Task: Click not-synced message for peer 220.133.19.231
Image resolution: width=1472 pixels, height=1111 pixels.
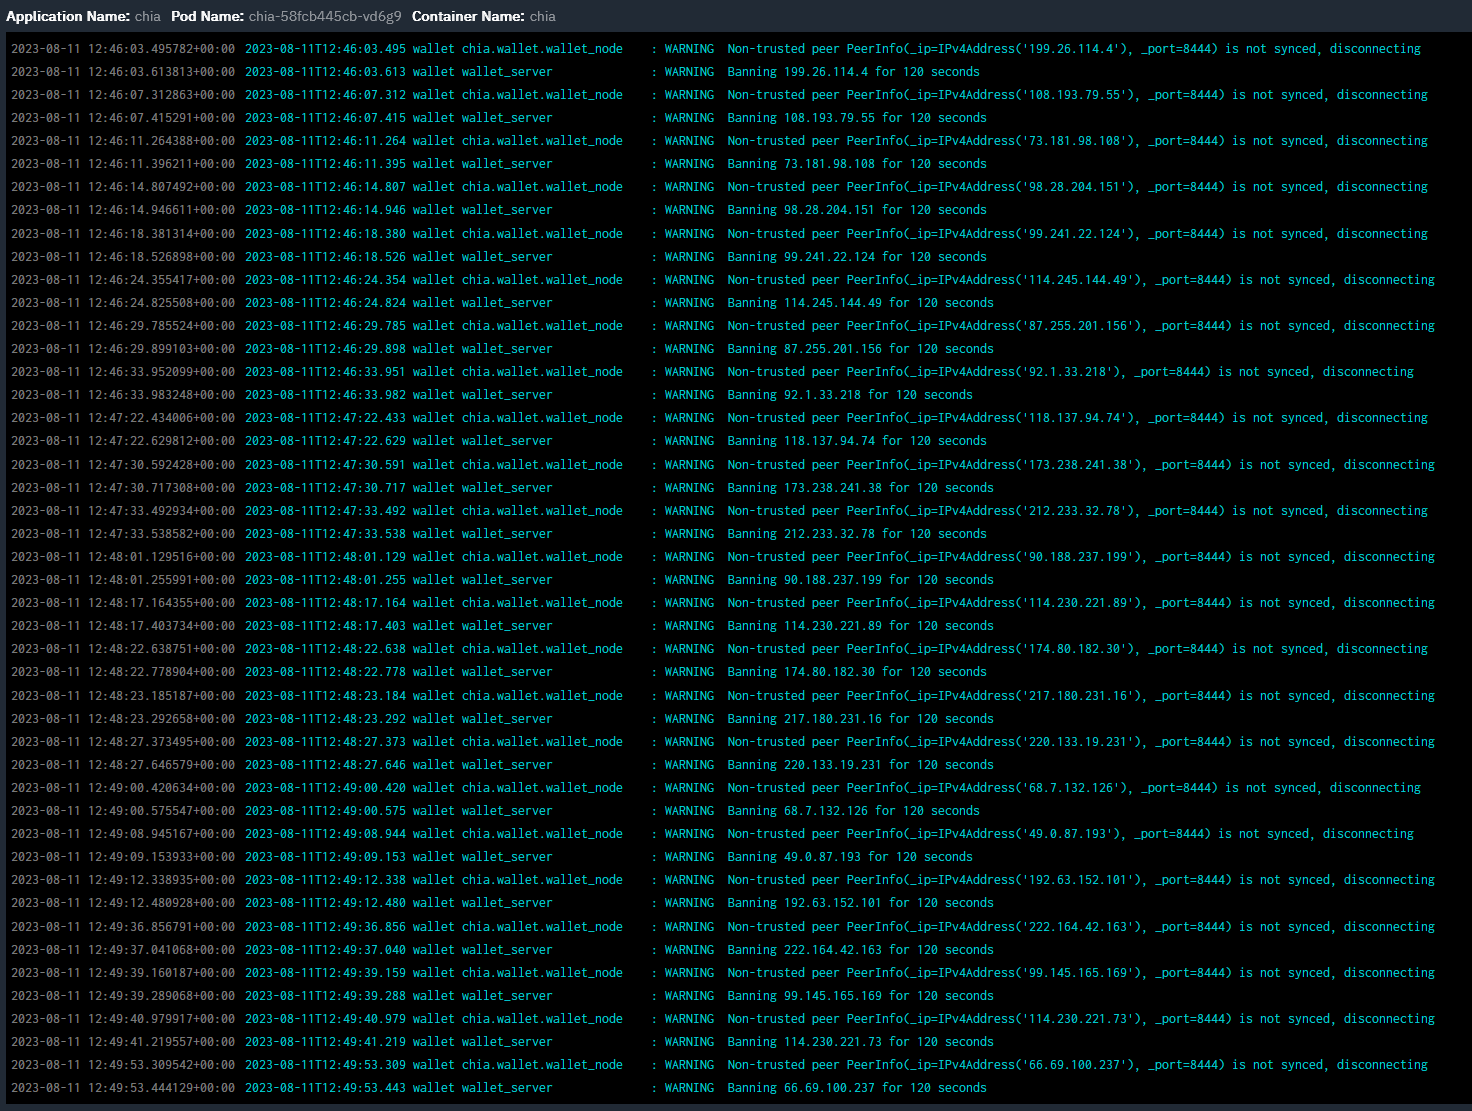Action: [1081, 742]
